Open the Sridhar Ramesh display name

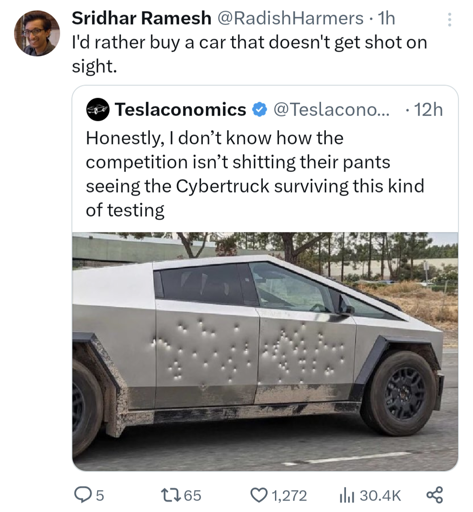pyautogui.click(x=141, y=18)
